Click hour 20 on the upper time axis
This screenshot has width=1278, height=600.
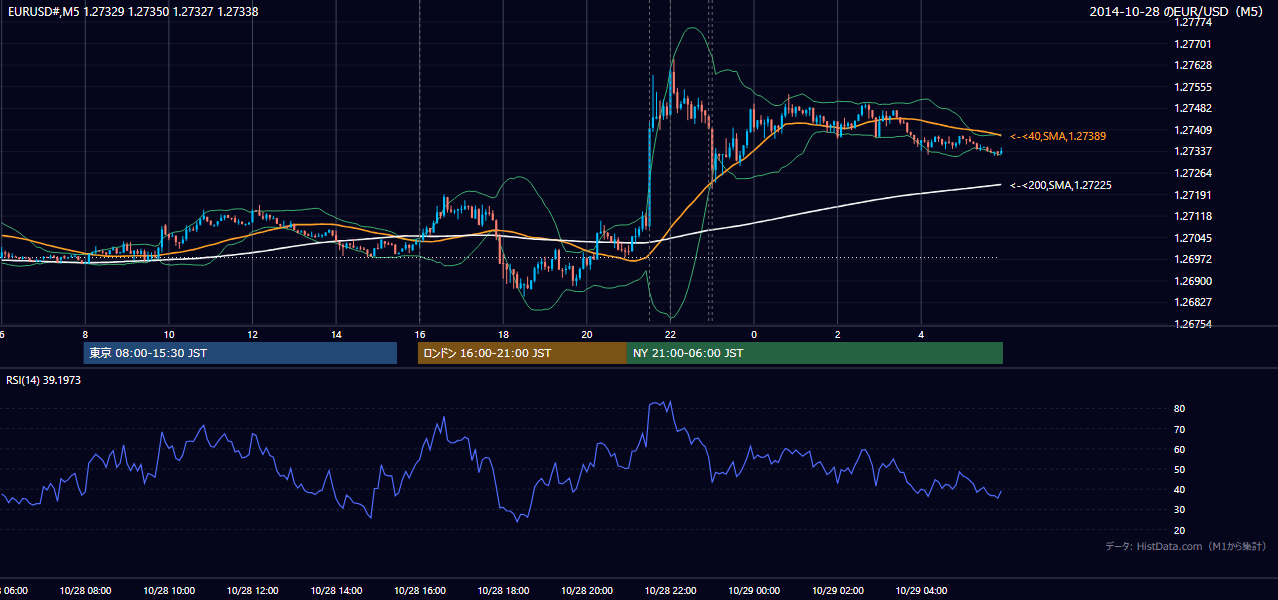587,334
